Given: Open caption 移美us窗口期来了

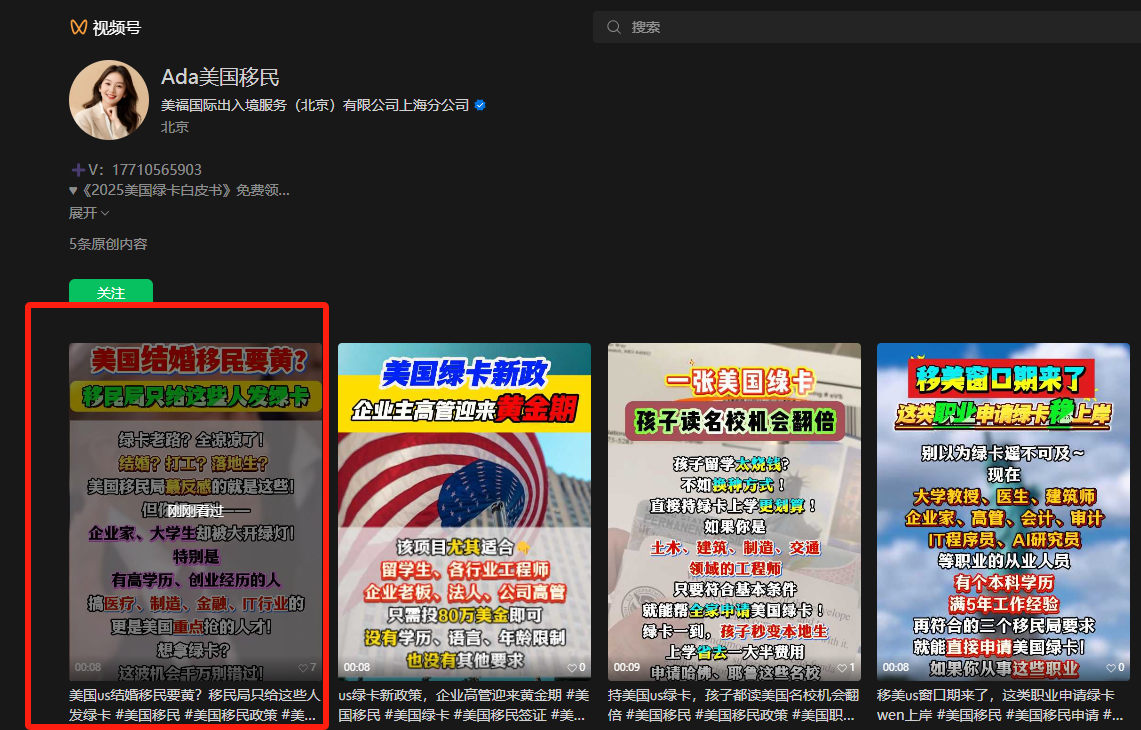Looking at the screenshot, I should [1003, 705].
